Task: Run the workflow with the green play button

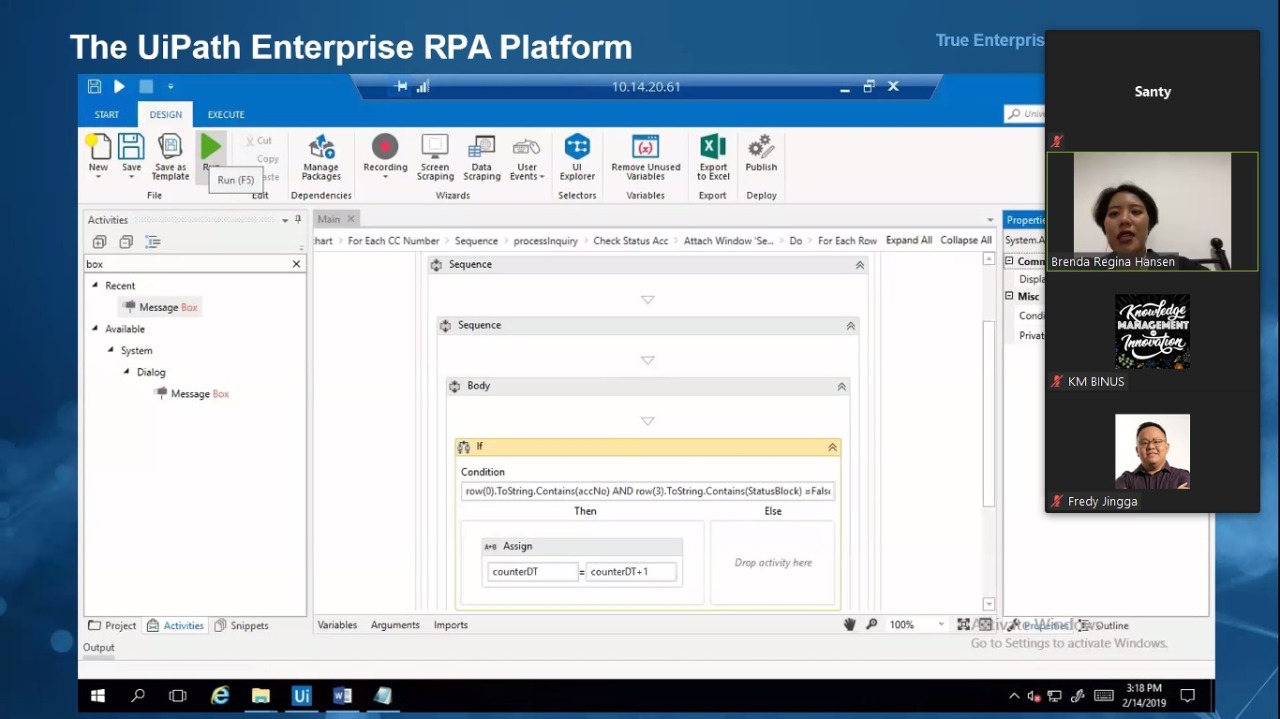Action: pyautogui.click(x=211, y=147)
